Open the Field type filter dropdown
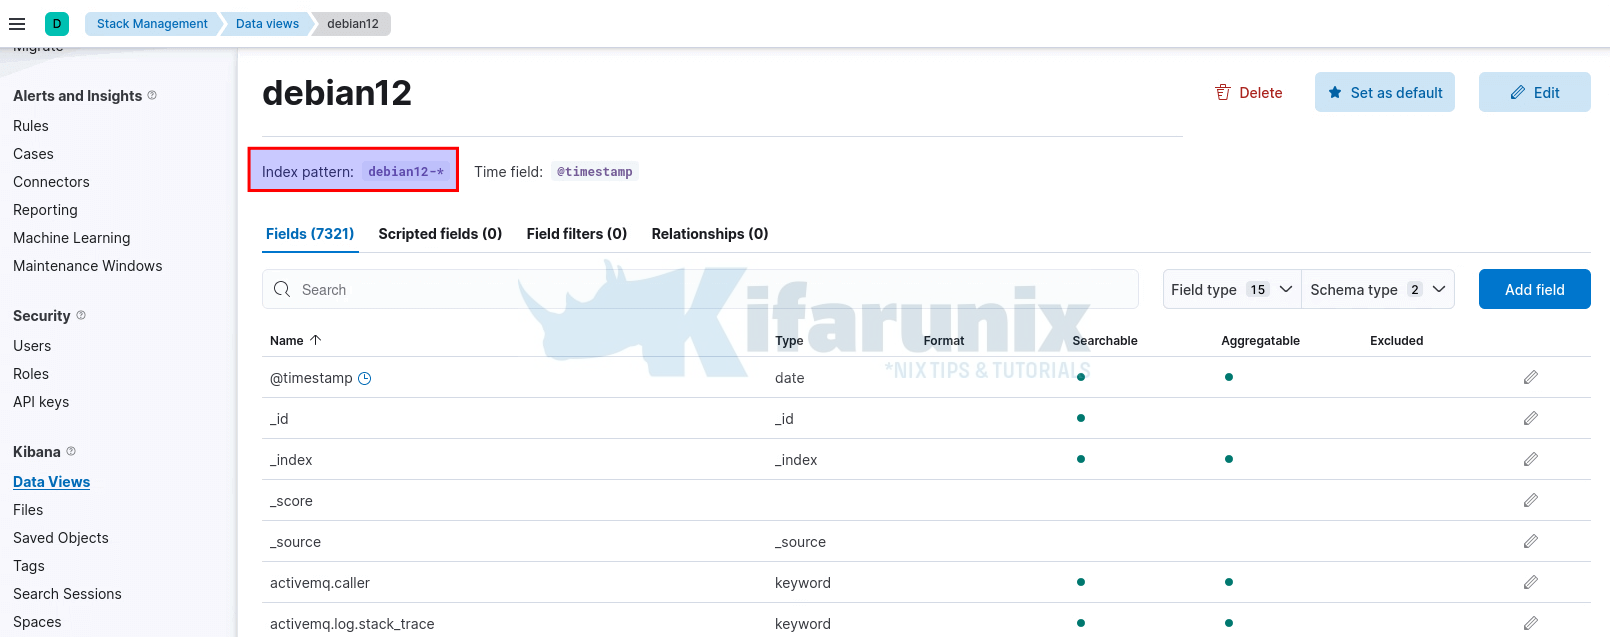The width and height of the screenshot is (1610, 637). [x=1231, y=290]
